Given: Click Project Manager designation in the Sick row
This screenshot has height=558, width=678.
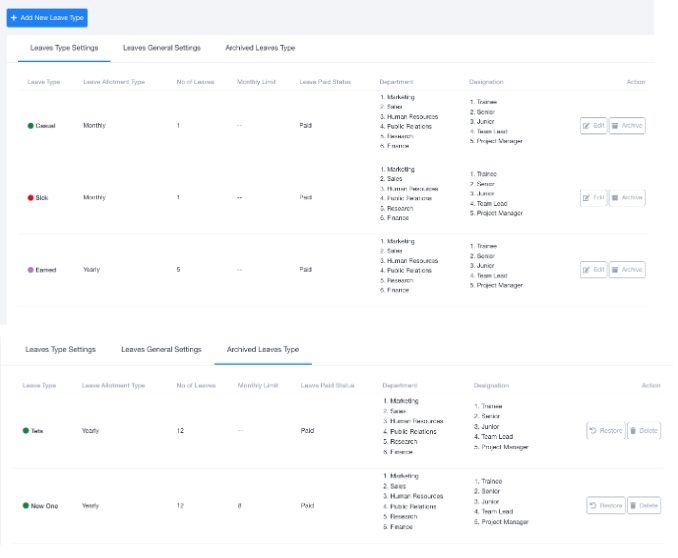Looking at the screenshot, I should pyautogui.click(x=500, y=213).
